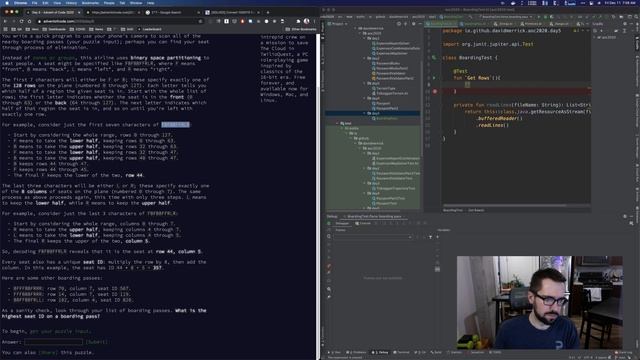The width and height of the screenshot is (640, 360).
Task: Remove the red breakpoint in editor gutter
Action: coord(435,91)
